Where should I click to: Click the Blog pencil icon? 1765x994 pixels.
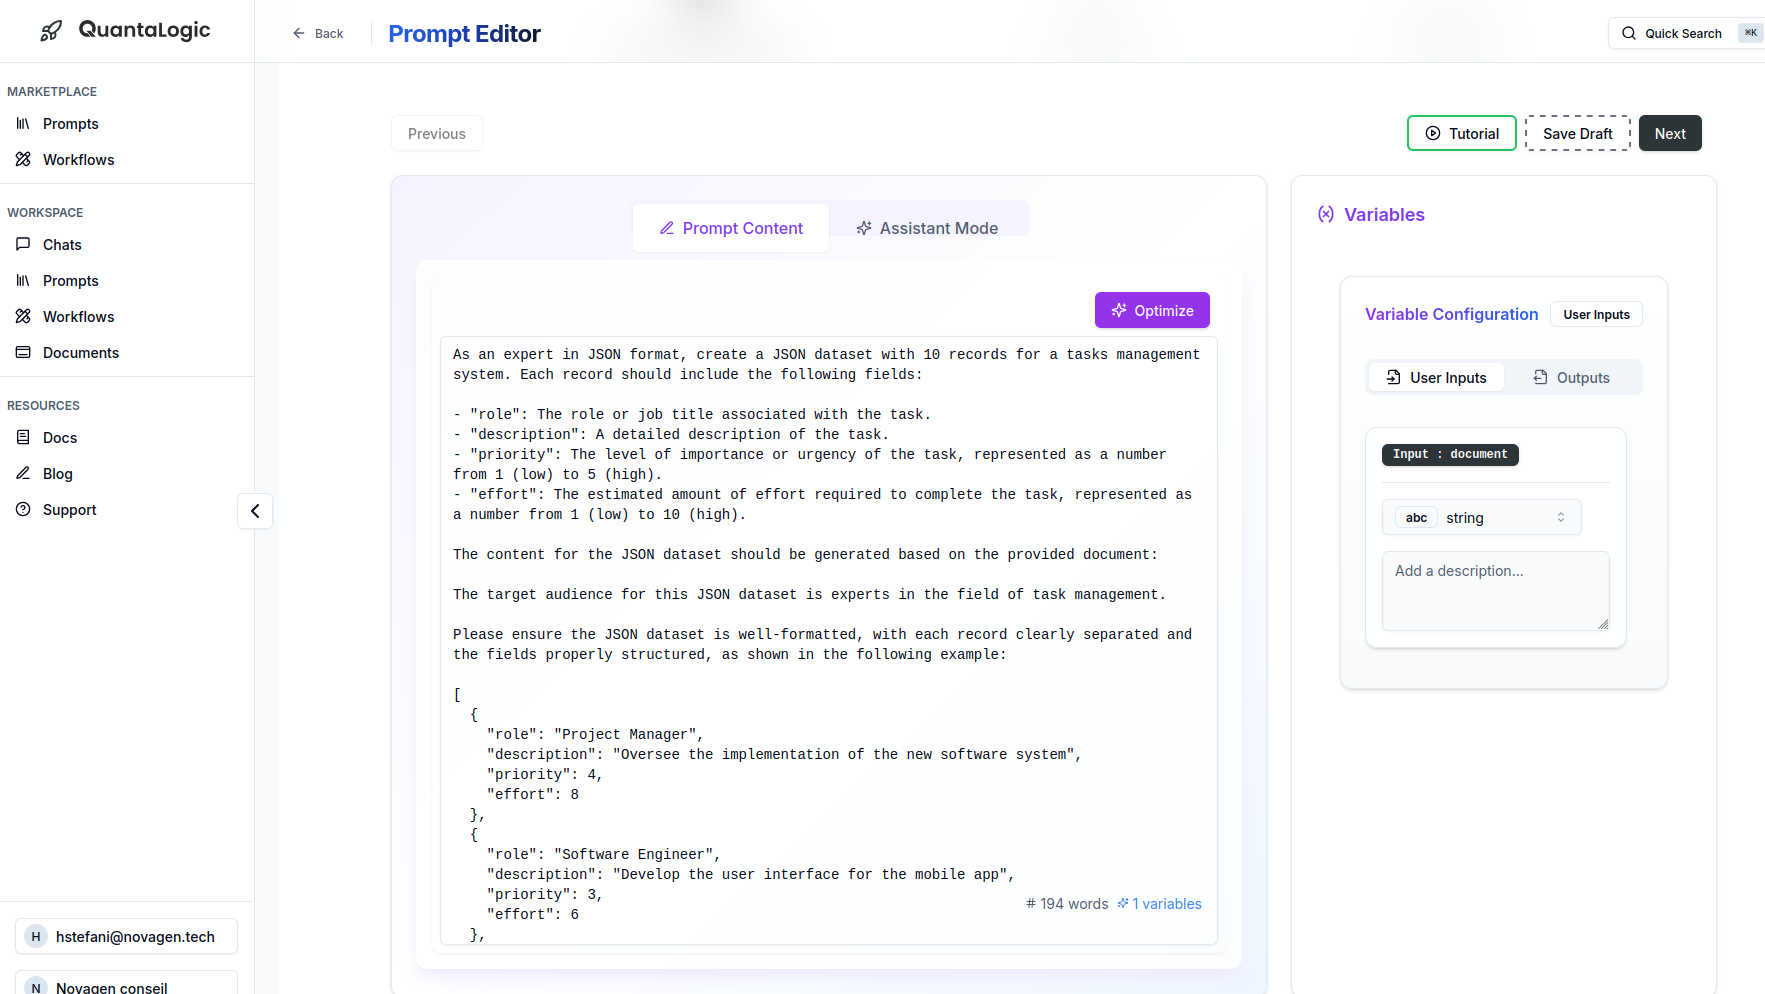click(x=23, y=473)
